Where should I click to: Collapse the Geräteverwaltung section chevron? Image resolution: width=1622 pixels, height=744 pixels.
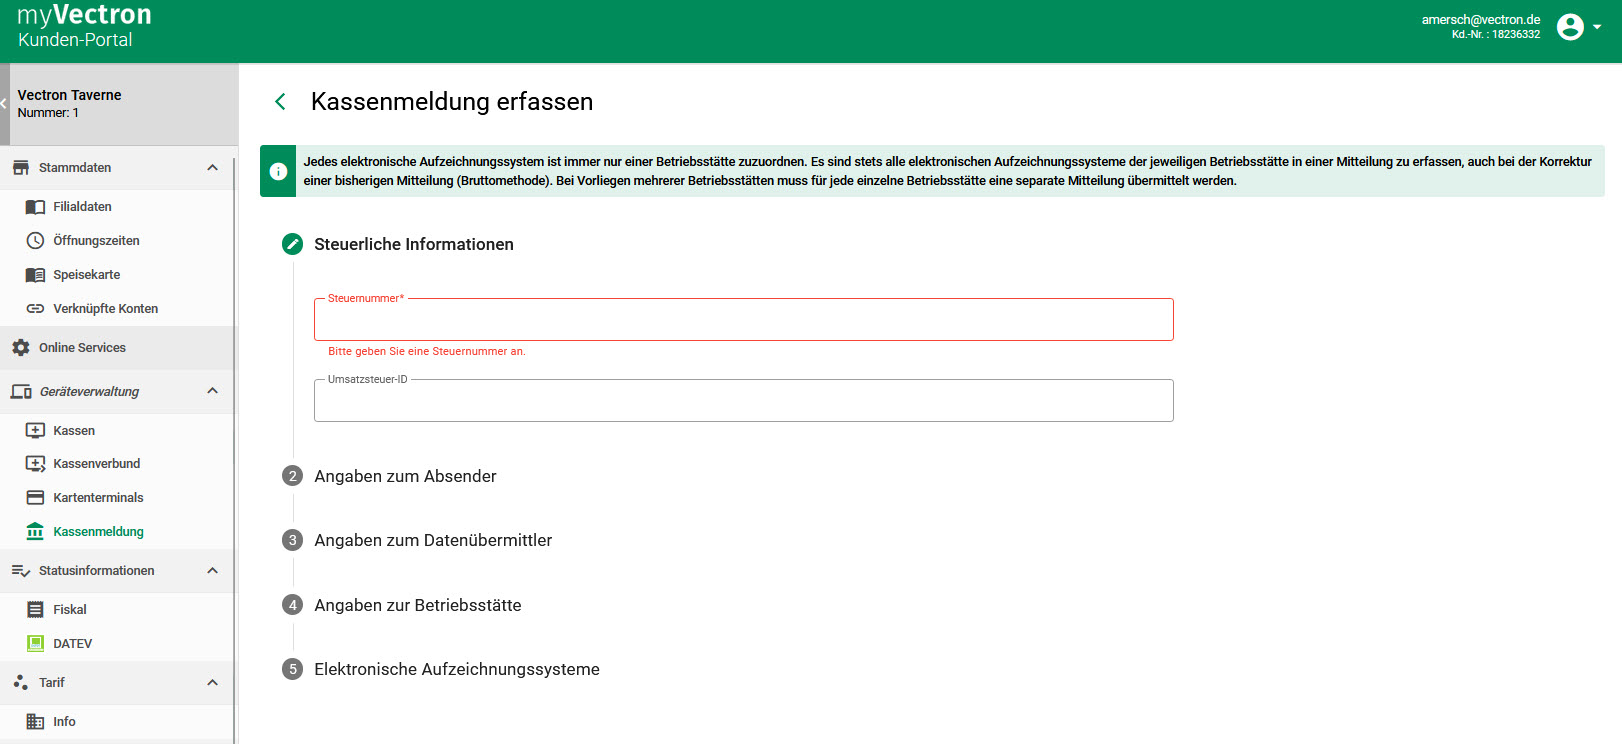click(212, 391)
